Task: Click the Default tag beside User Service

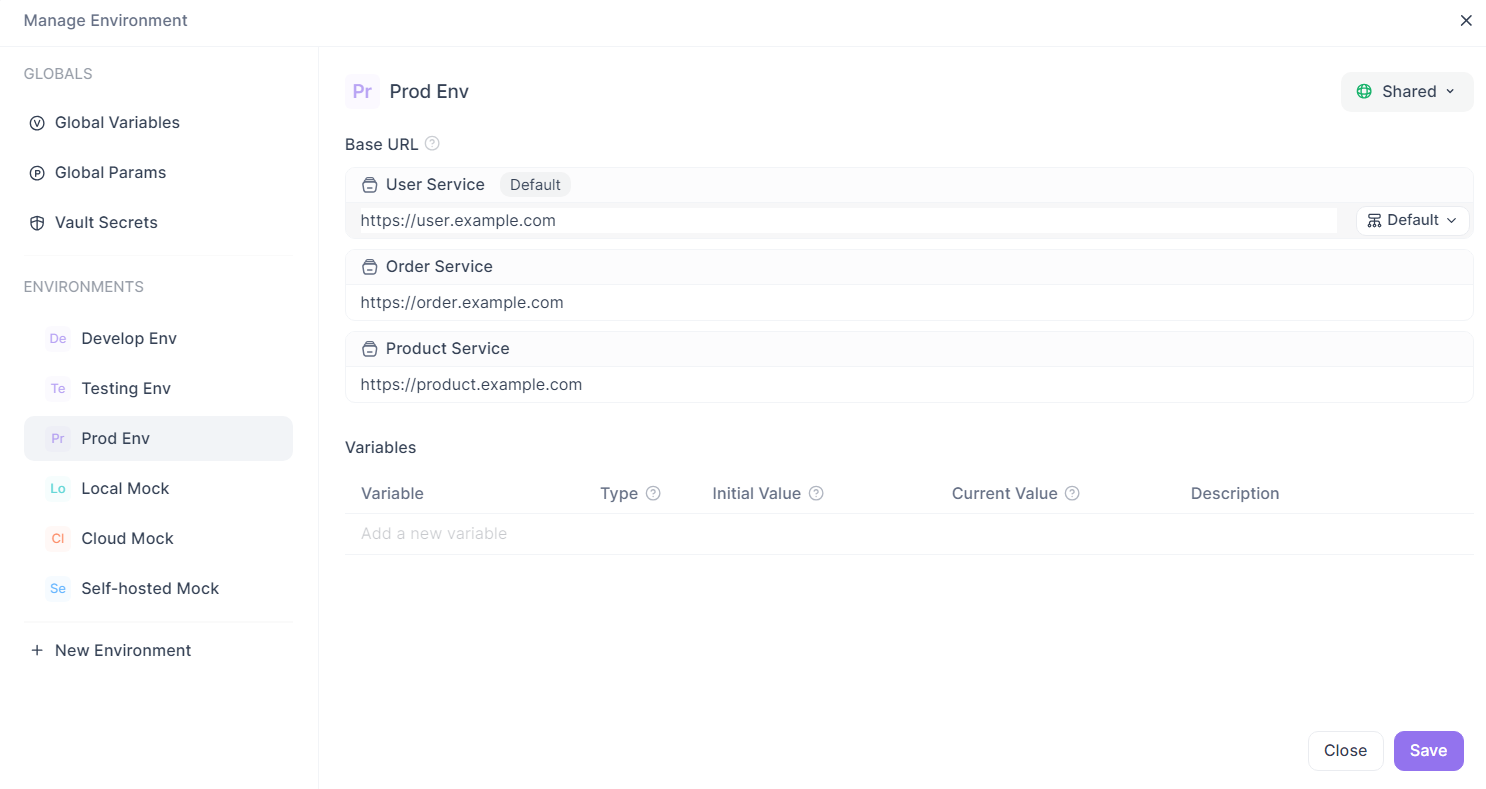Action: coord(535,185)
